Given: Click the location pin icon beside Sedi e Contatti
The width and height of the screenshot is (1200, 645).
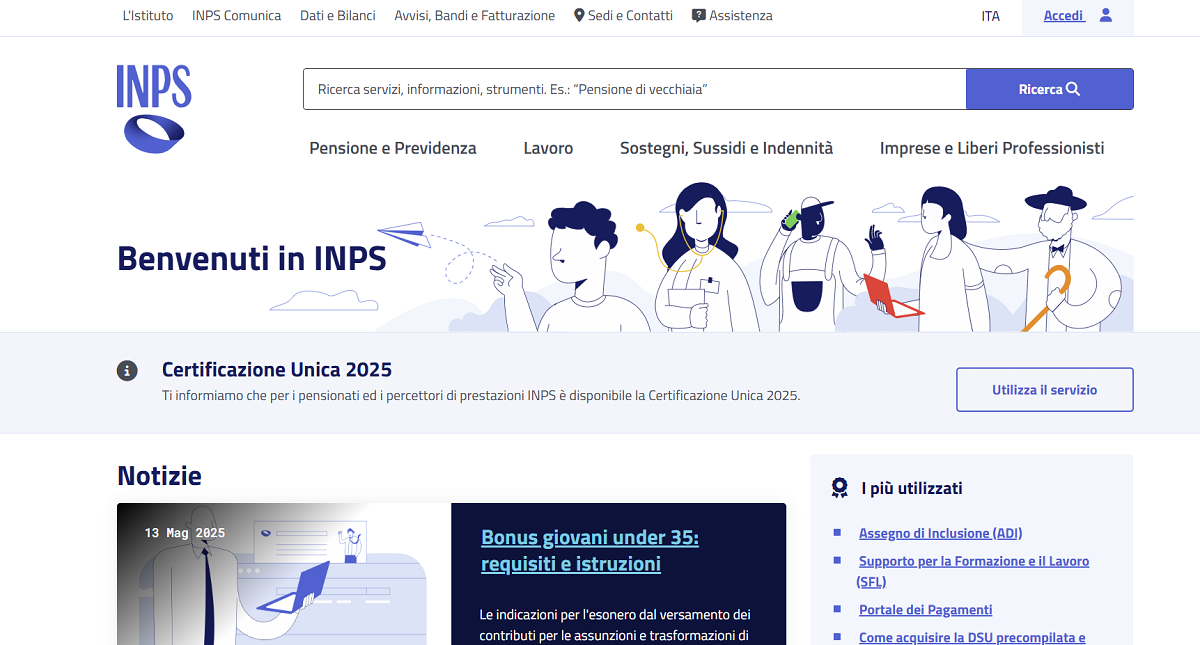Looking at the screenshot, I should pos(578,15).
